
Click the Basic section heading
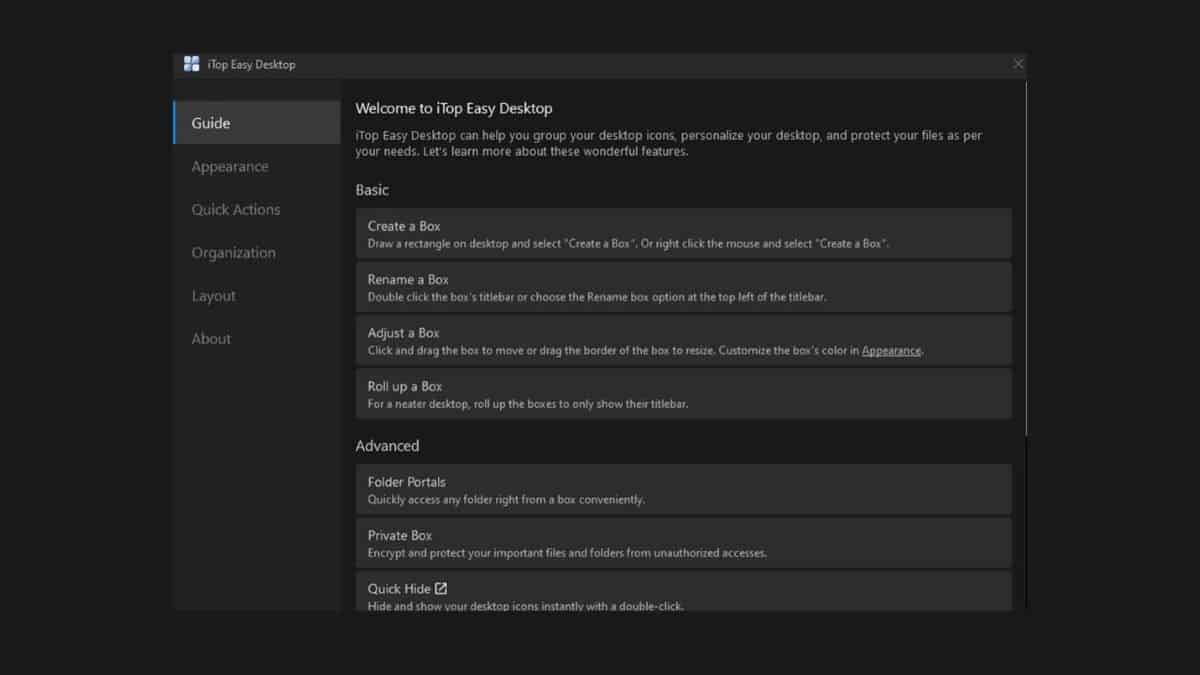click(x=372, y=189)
